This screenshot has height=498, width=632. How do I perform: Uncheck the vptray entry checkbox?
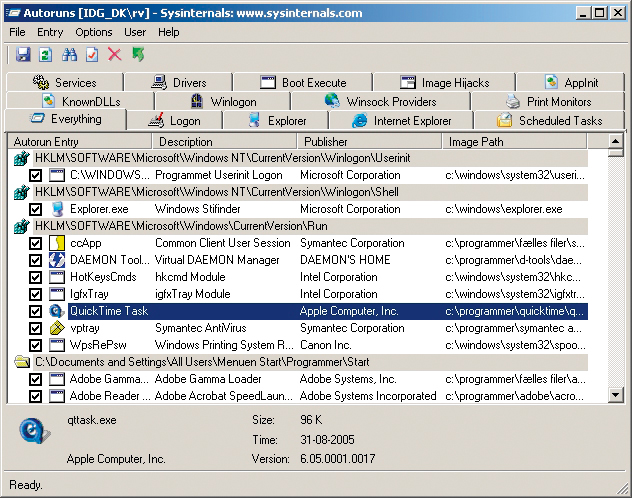(x=35, y=328)
